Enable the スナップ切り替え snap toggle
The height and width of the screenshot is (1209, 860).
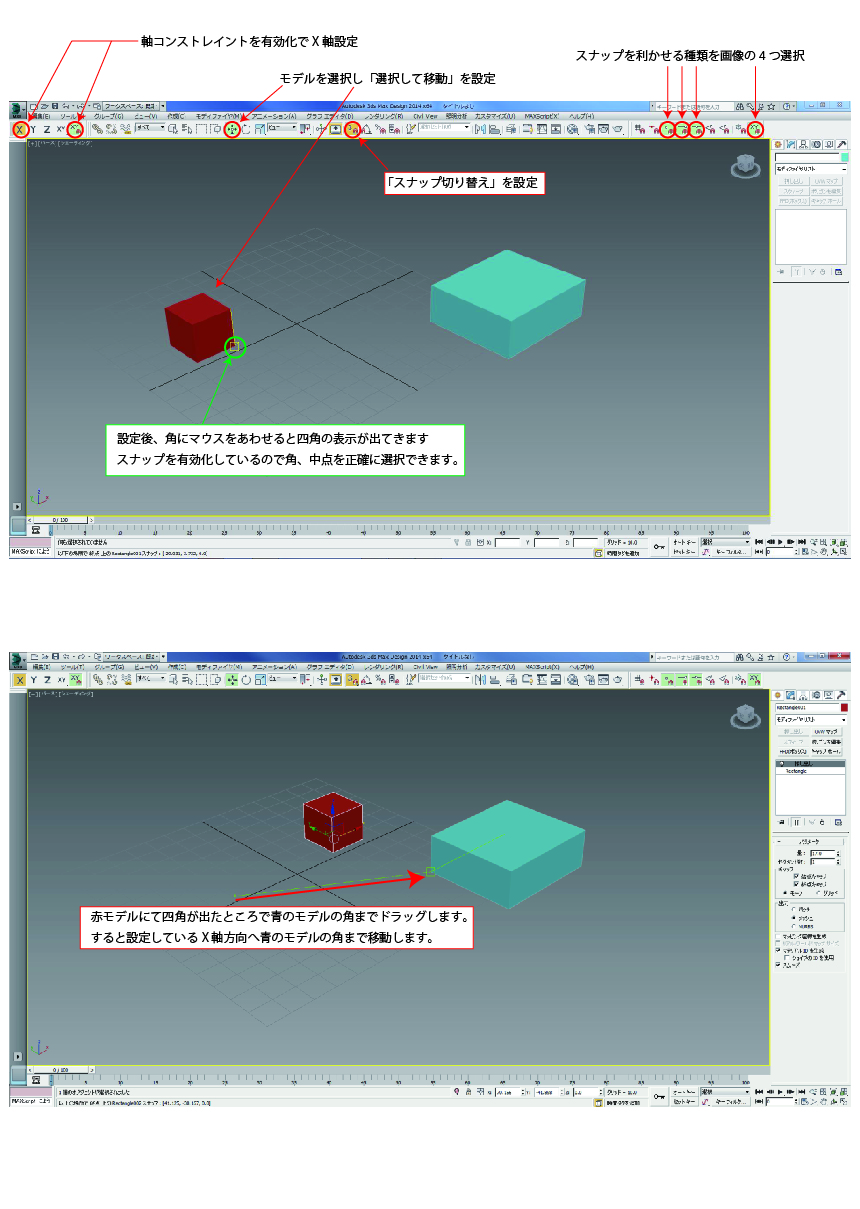(352, 129)
